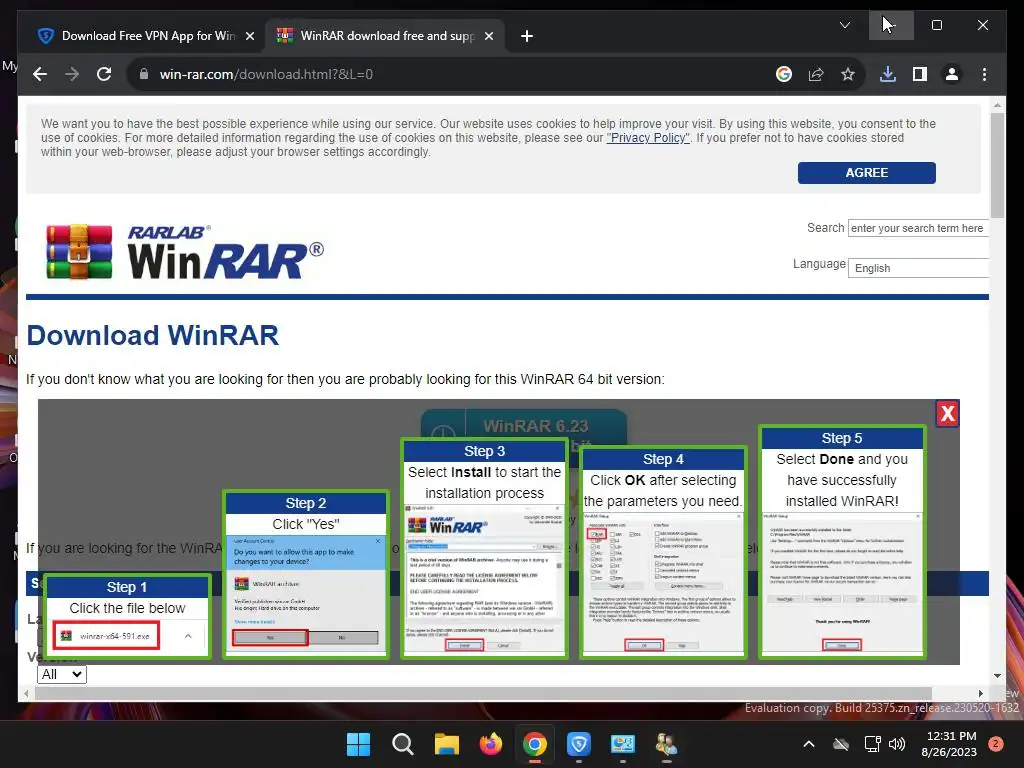
Task: View site info via padlock icon
Action: (144, 74)
